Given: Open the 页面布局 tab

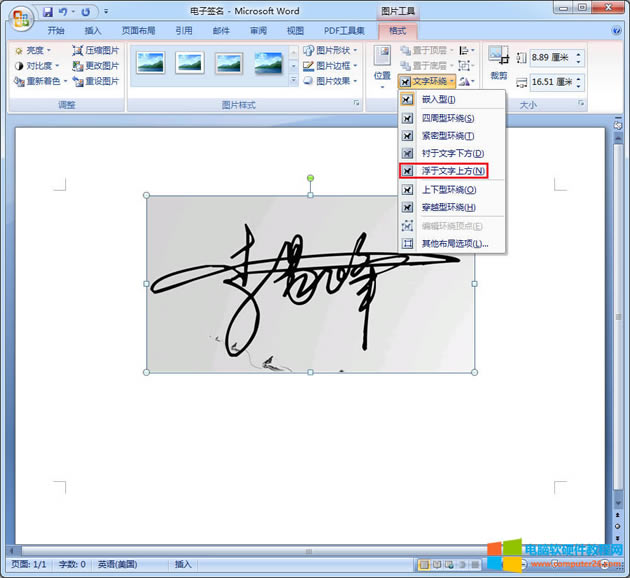Looking at the screenshot, I should point(139,31).
